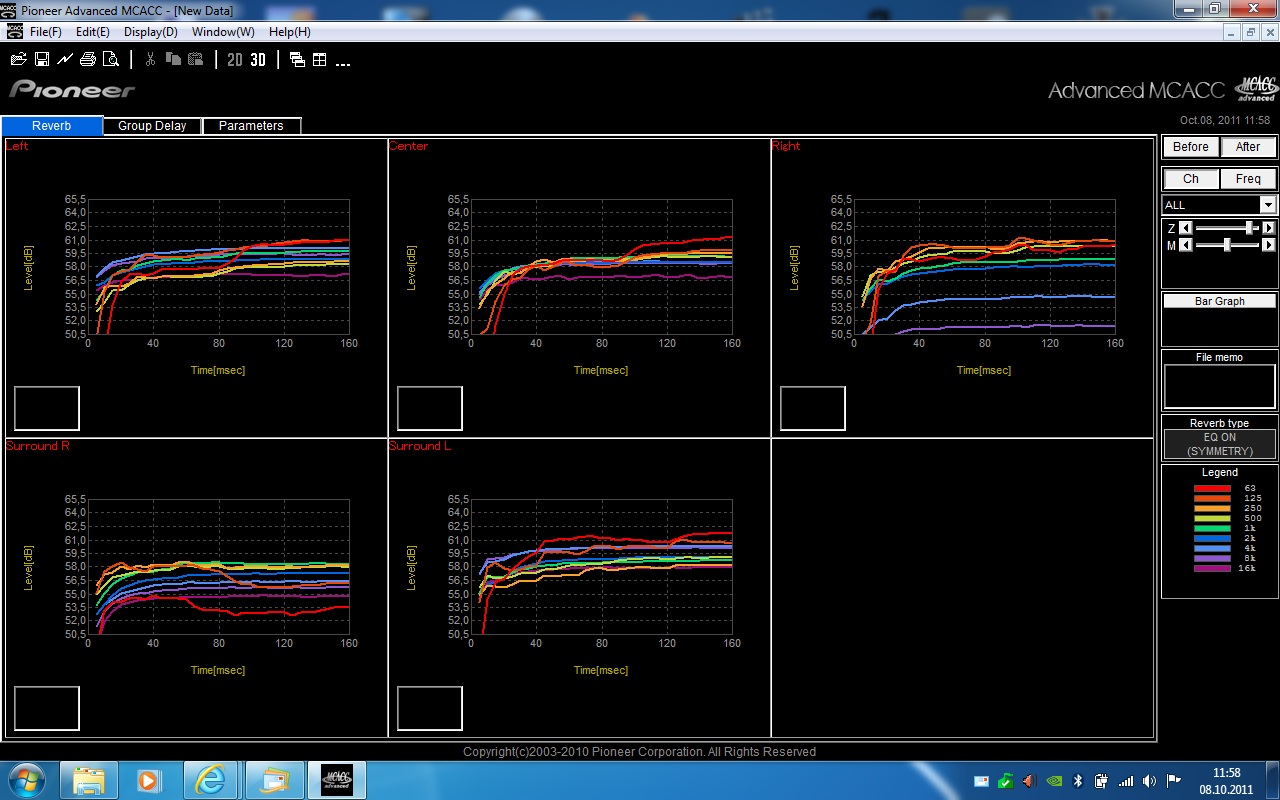This screenshot has height=800, width=1280.
Task: Tile windows using grid toolbar icon
Action: tap(320, 60)
